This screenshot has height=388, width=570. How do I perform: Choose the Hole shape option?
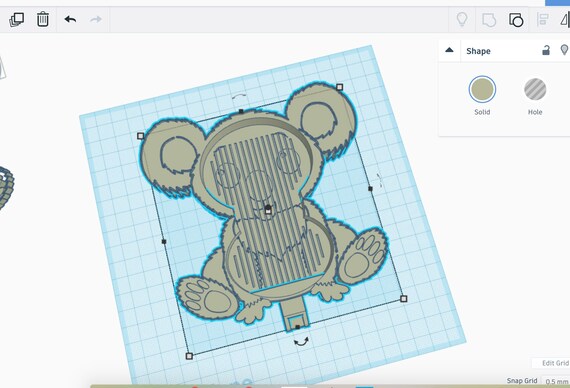coord(535,89)
